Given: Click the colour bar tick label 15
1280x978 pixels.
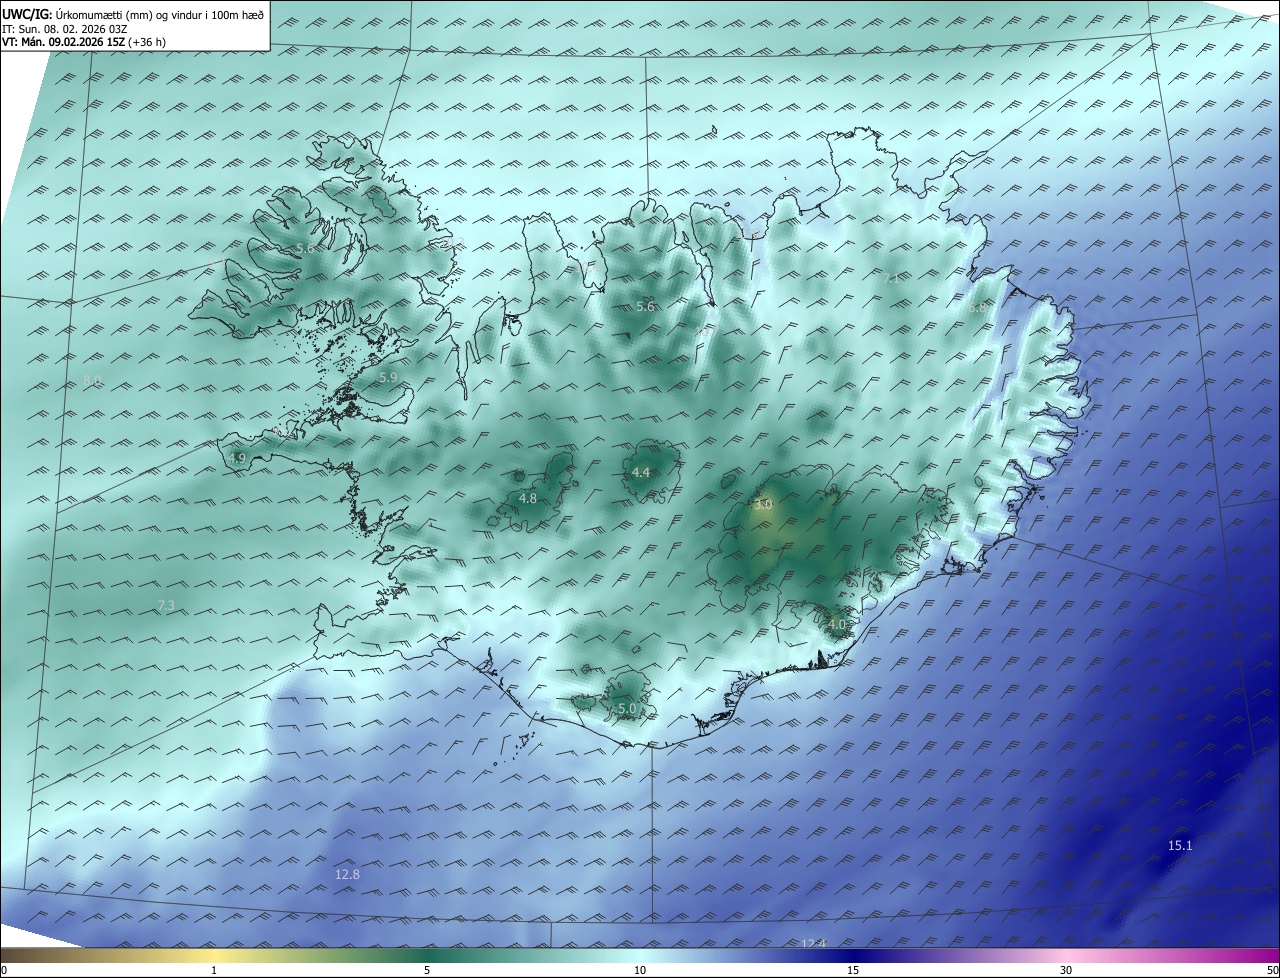Looking at the screenshot, I should pos(853,970).
